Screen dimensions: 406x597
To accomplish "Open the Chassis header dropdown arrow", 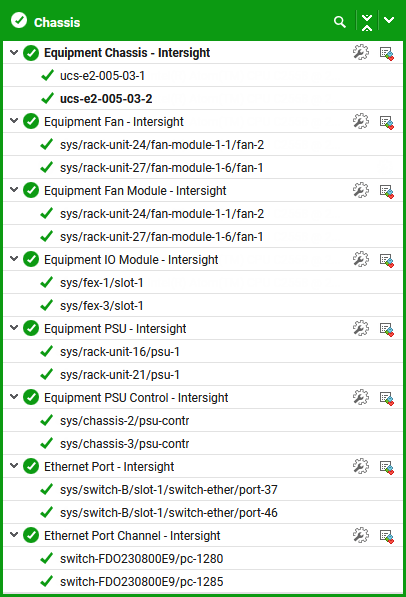I will point(389,20).
